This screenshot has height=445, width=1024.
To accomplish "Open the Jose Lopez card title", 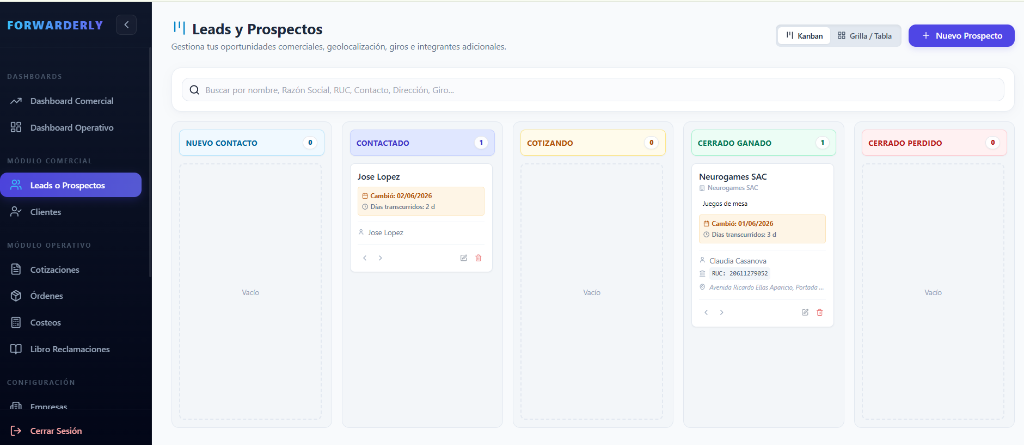I will coord(379,176).
